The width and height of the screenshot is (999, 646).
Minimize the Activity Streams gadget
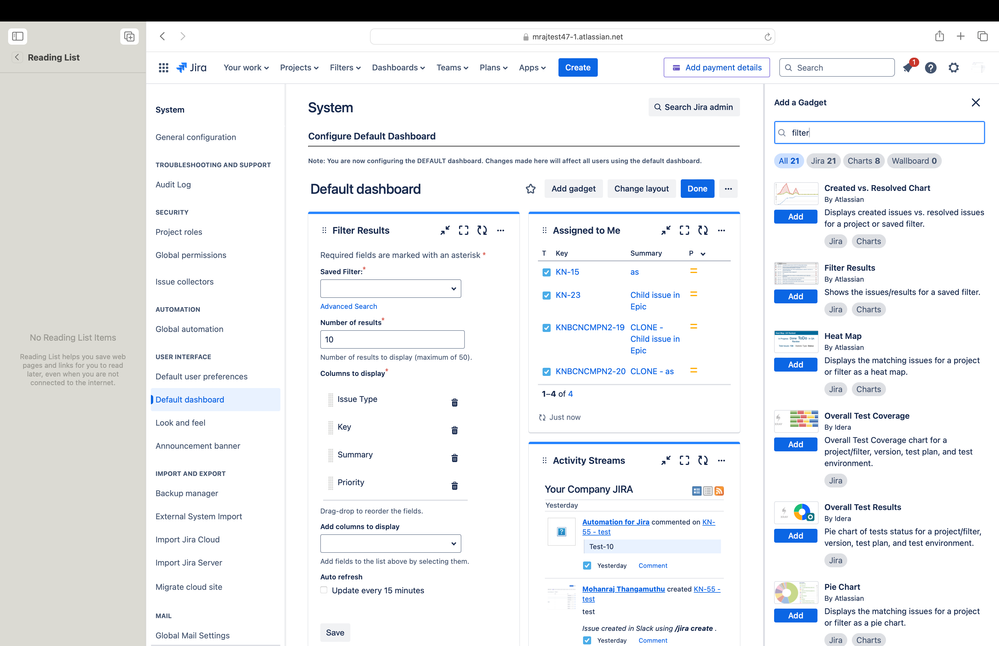click(x=666, y=461)
